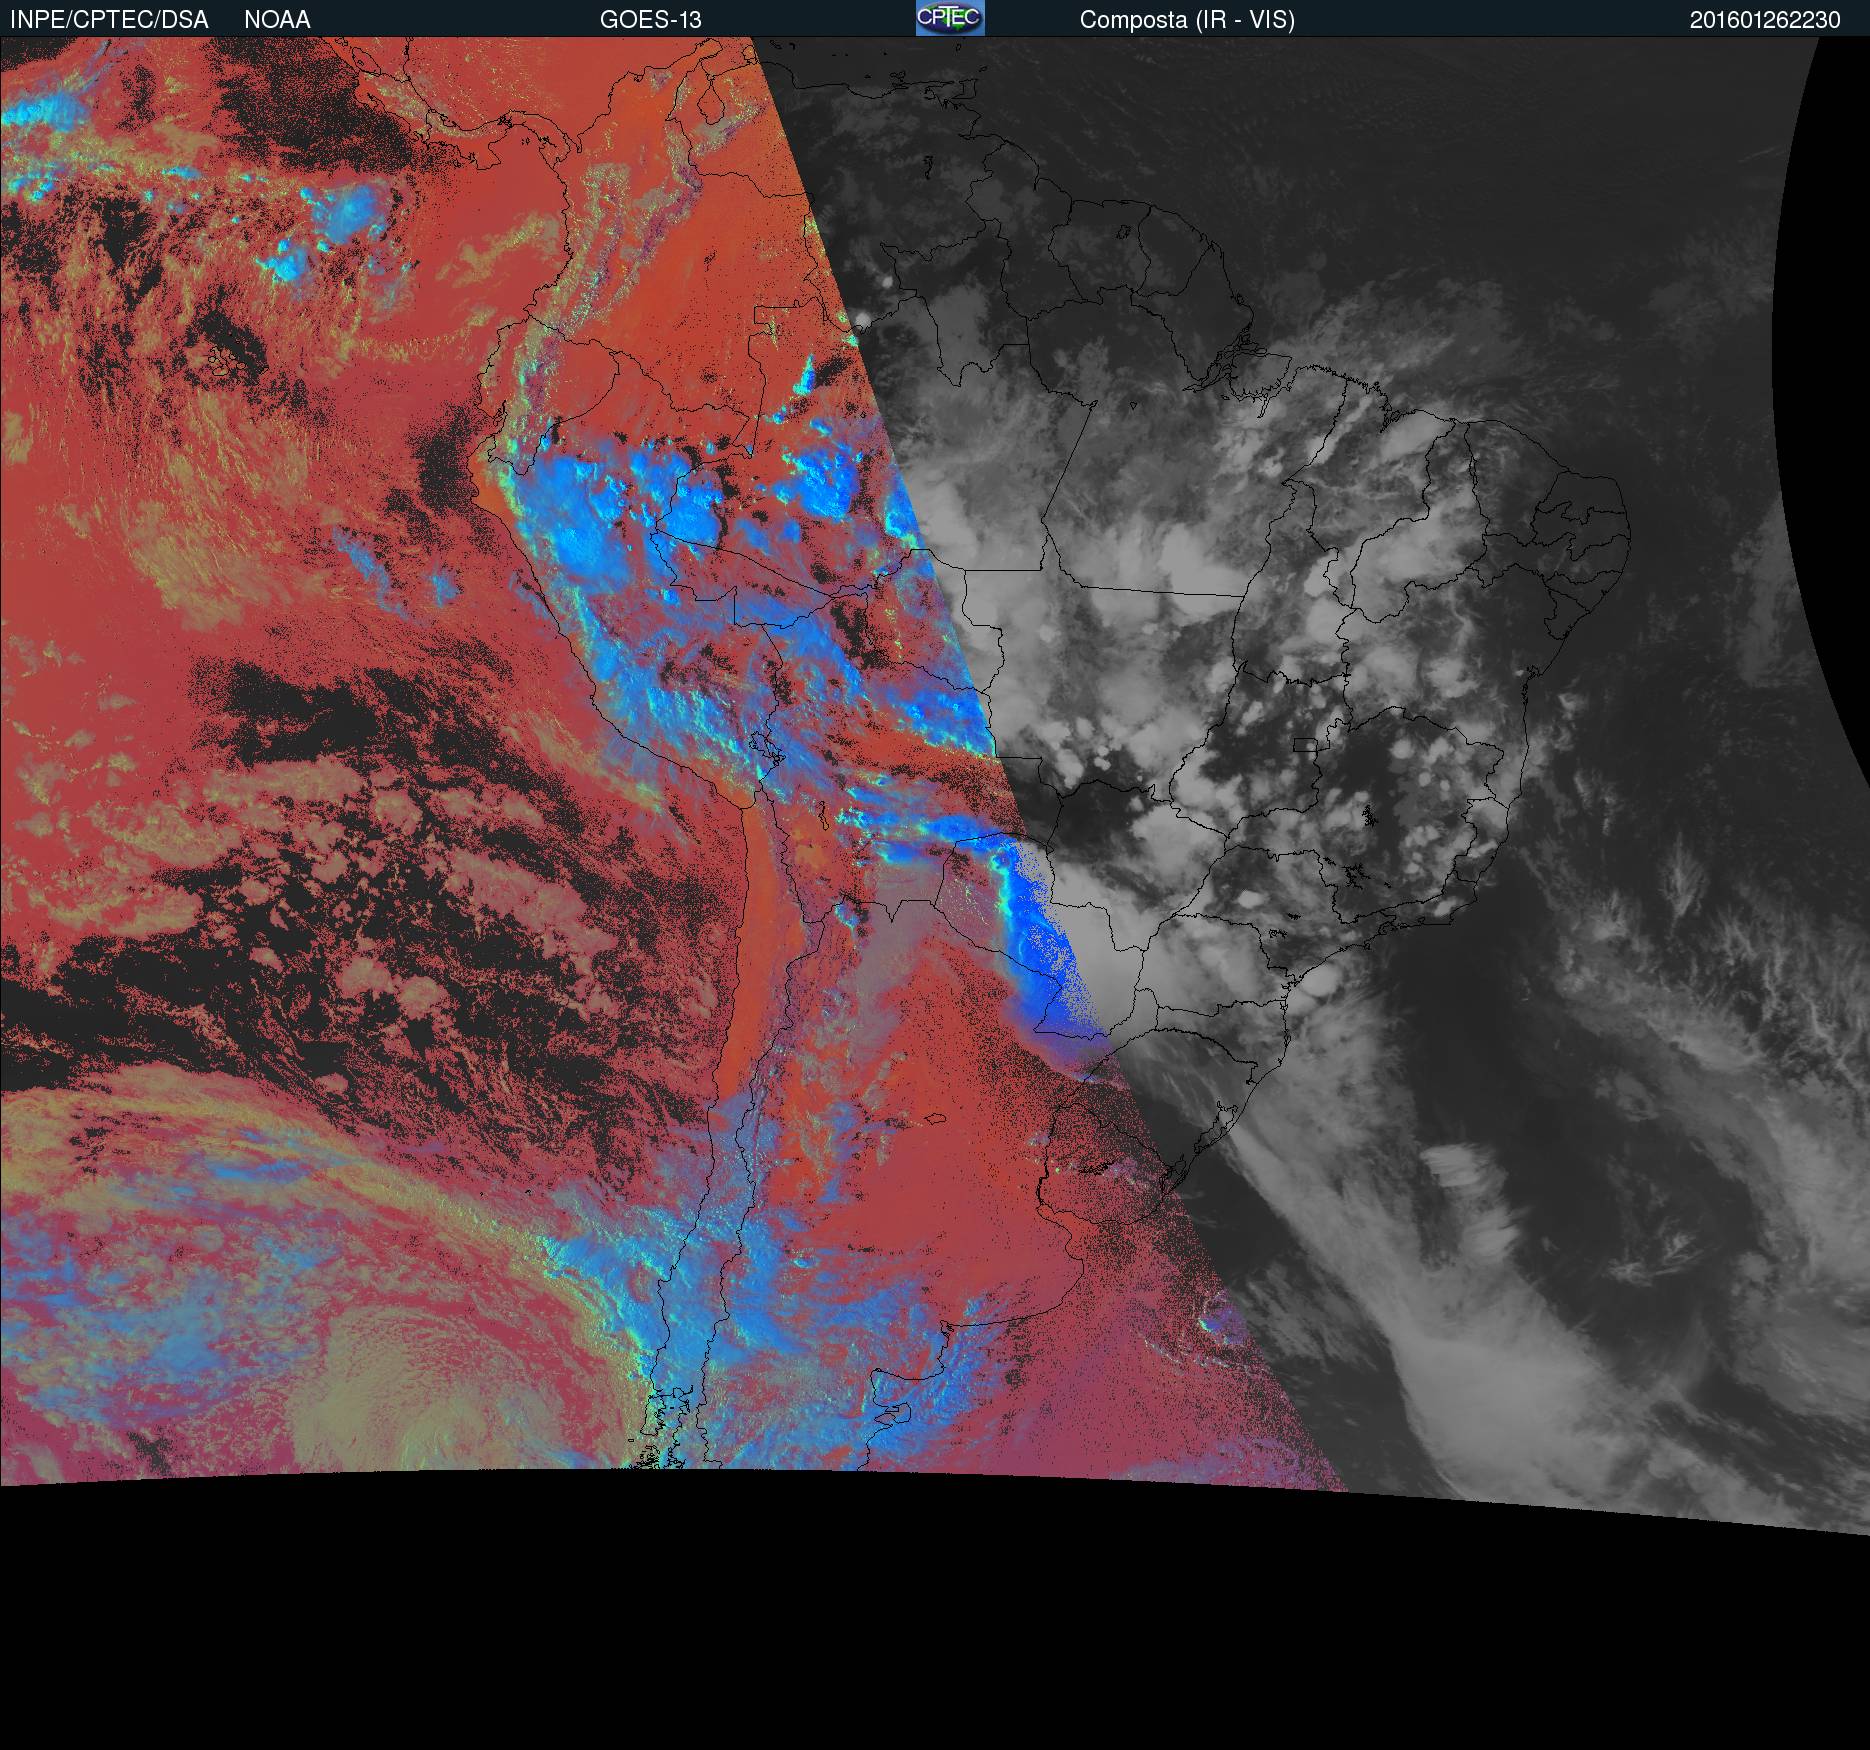Click the Composta (IR - VIS) title
Image resolution: width=1870 pixels, height=1750 pixels.
[1187, 20]
